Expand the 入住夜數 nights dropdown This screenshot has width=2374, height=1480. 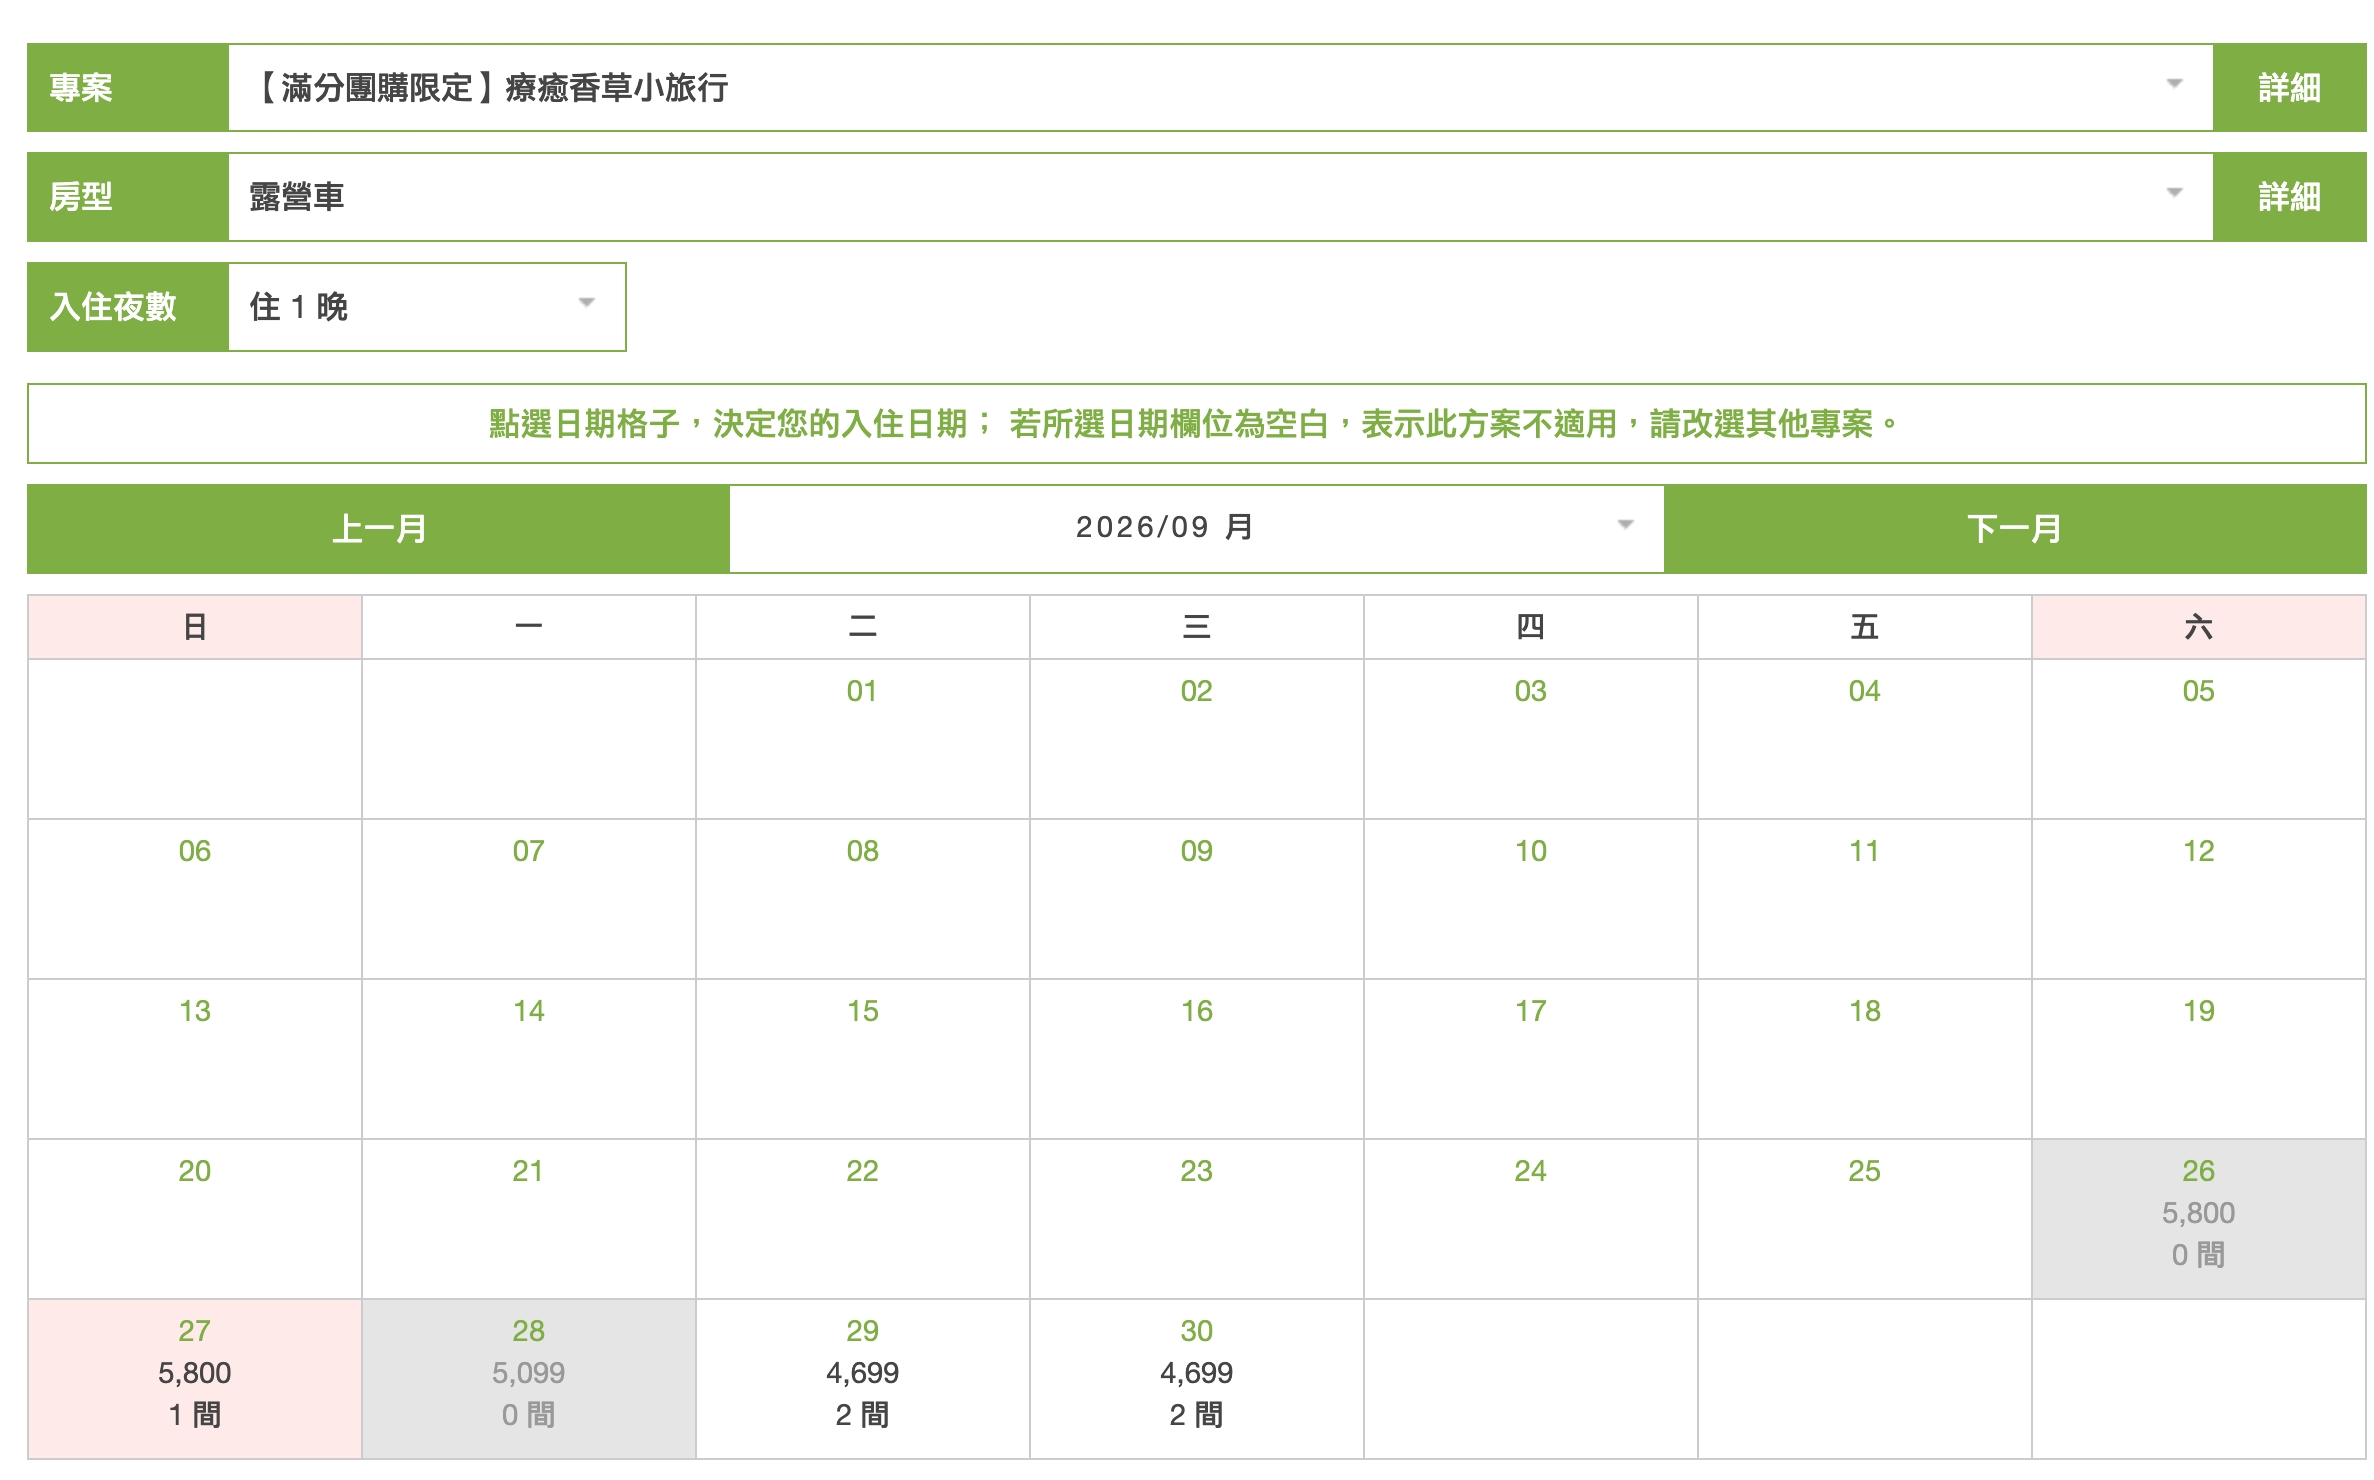tap(427, 307)
